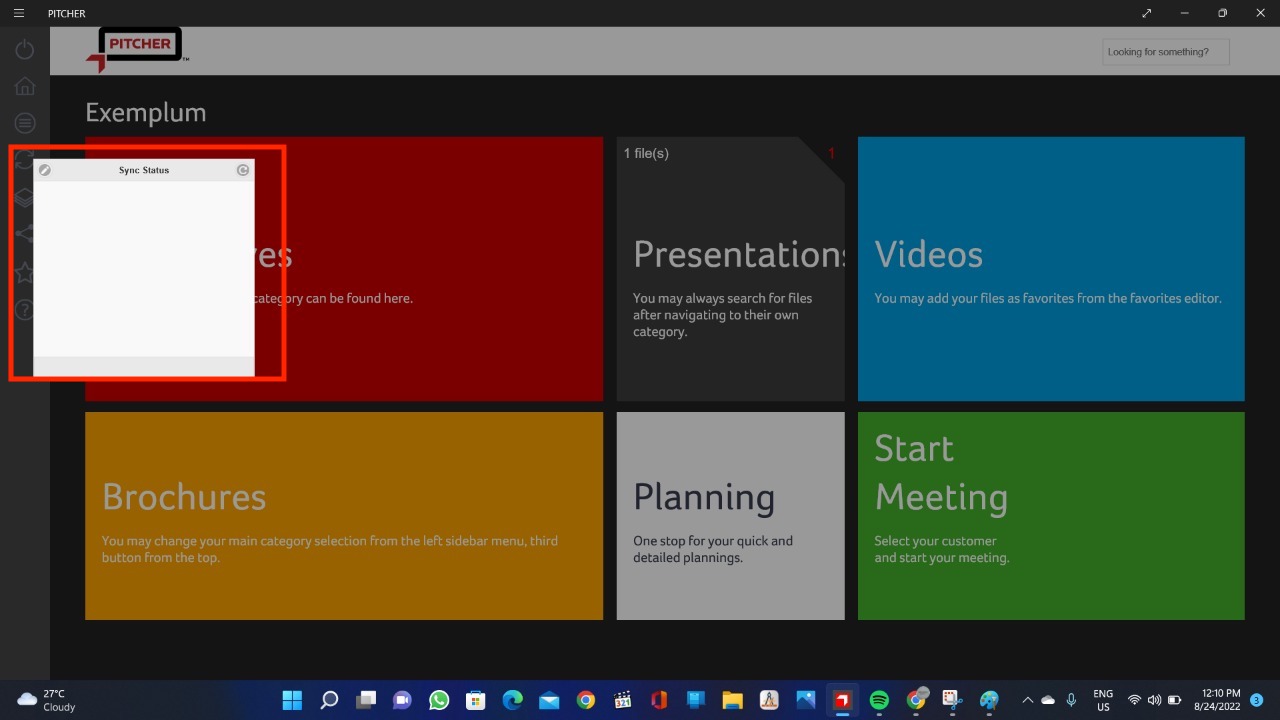Open help via the question mark icon

pos(23,310)
